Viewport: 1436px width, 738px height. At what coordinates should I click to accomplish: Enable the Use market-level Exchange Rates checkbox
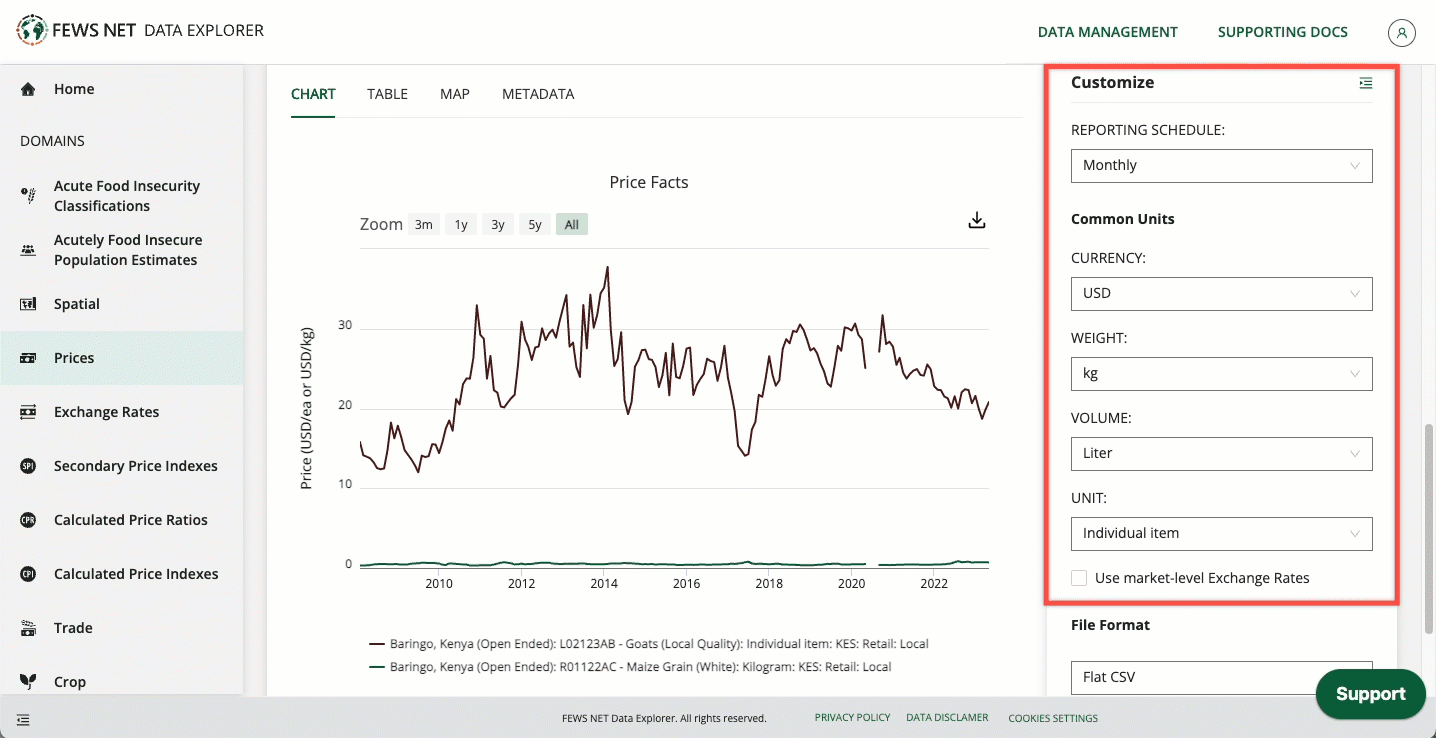pos(1078,578)
